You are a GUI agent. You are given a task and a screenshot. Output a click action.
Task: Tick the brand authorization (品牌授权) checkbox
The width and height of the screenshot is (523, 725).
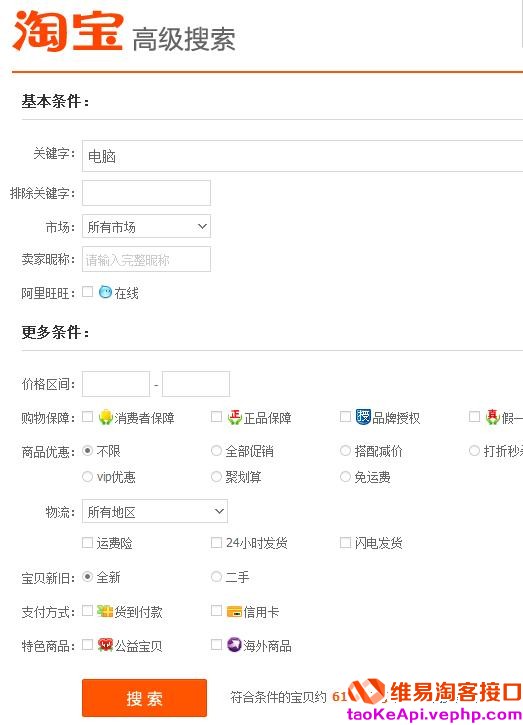tap(345, 417)
